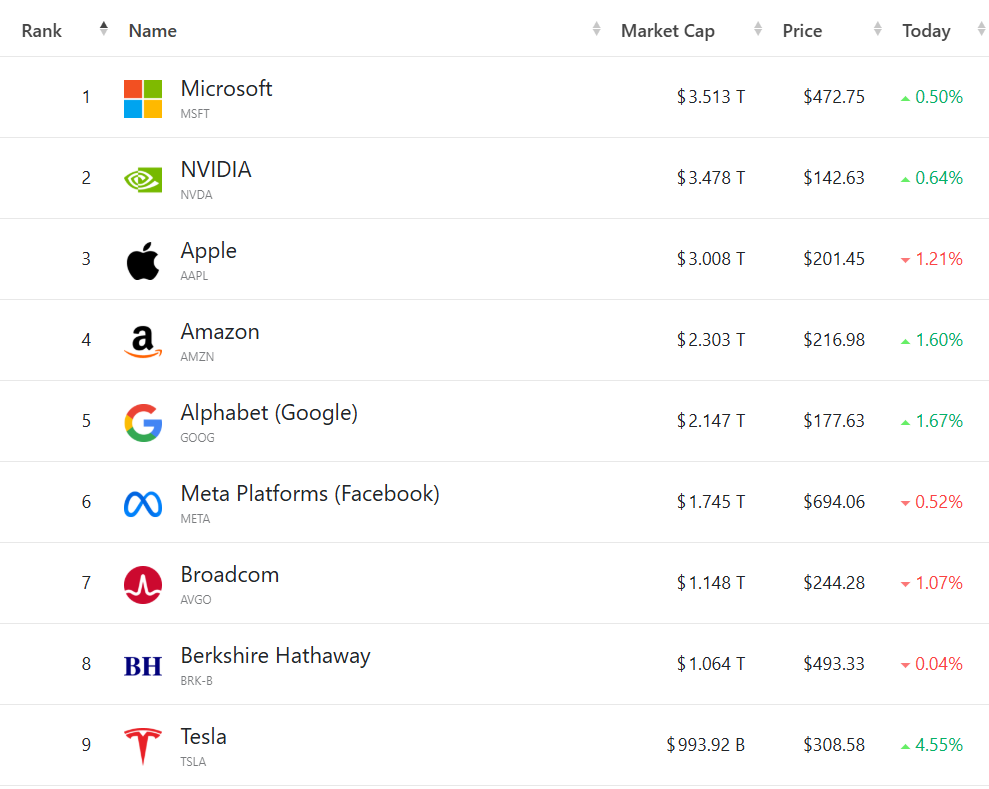The width and height of the screenshot is (989, 789).
Task: Sort by Price column arrows
Action: [x=878, y=29]
